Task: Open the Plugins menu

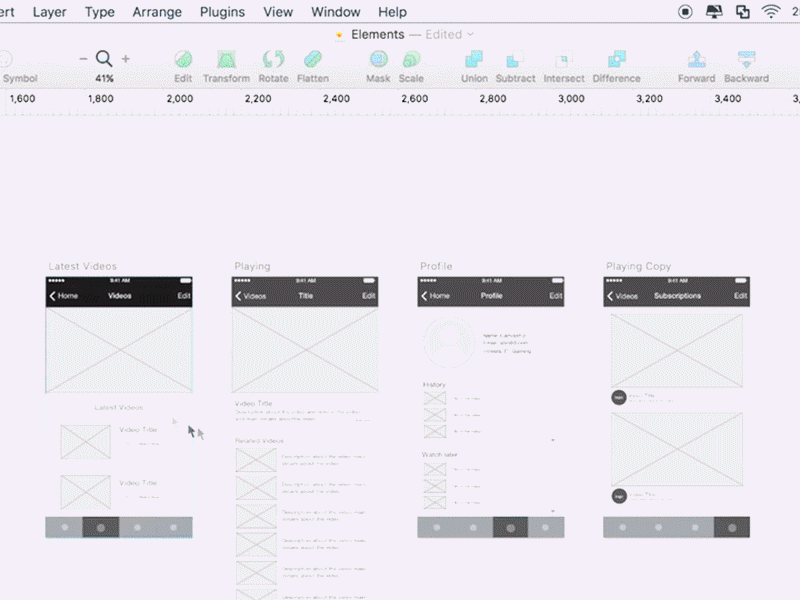Action: tap(222, 11)
